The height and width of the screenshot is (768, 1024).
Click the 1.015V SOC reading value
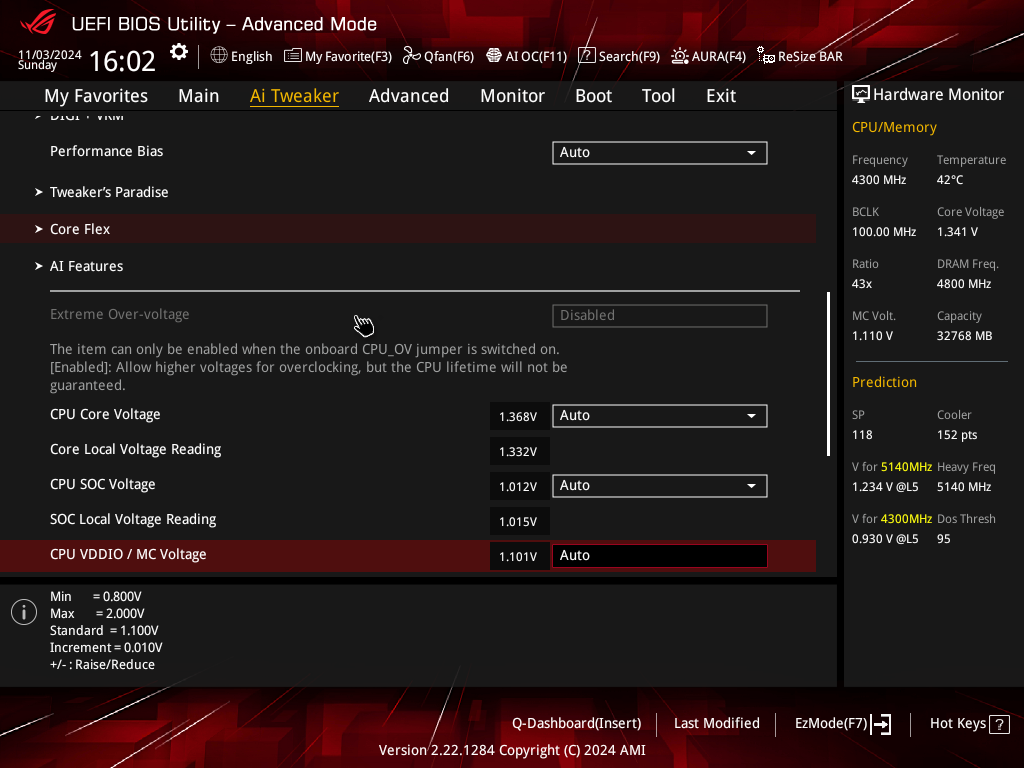coord(519,522)
